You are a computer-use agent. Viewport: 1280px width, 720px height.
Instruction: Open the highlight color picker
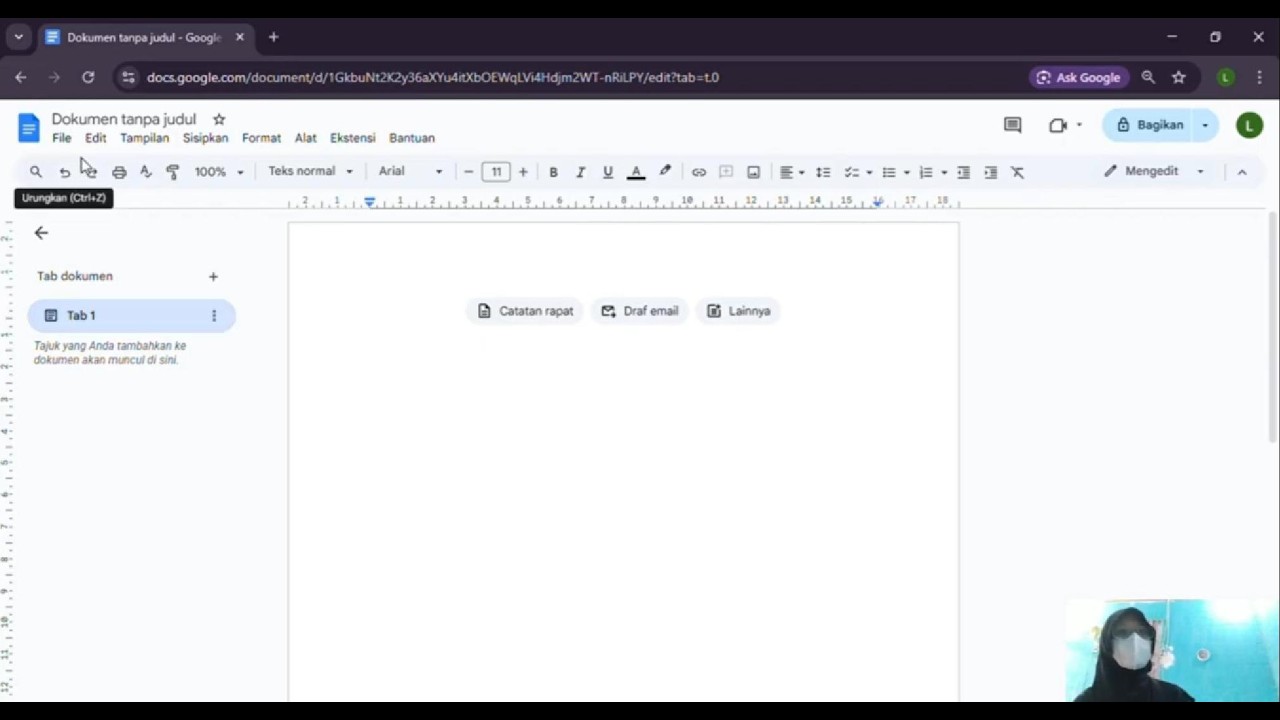(x=665, y=172)
